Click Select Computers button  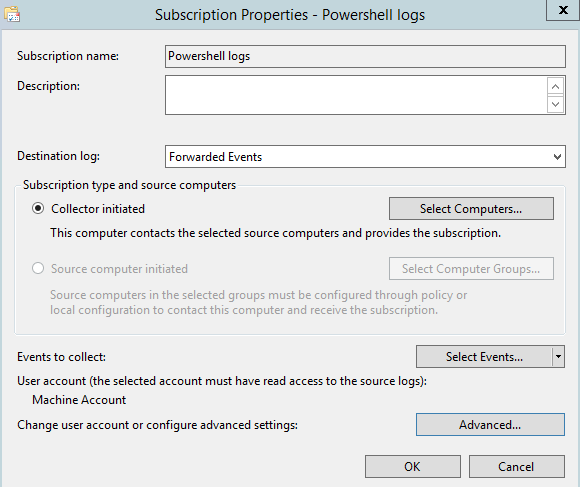471,209
